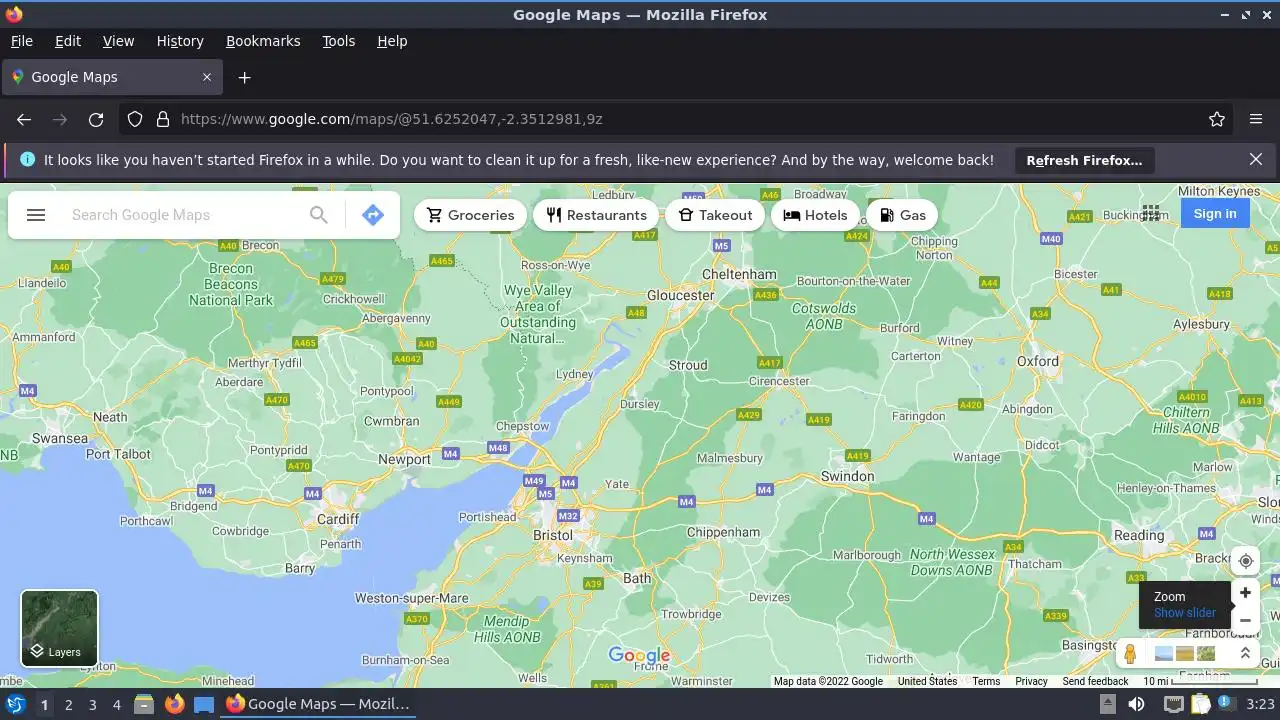Open the Privacy link
The height and width of the screenshot is (720, 1280).
point(1031,681)
